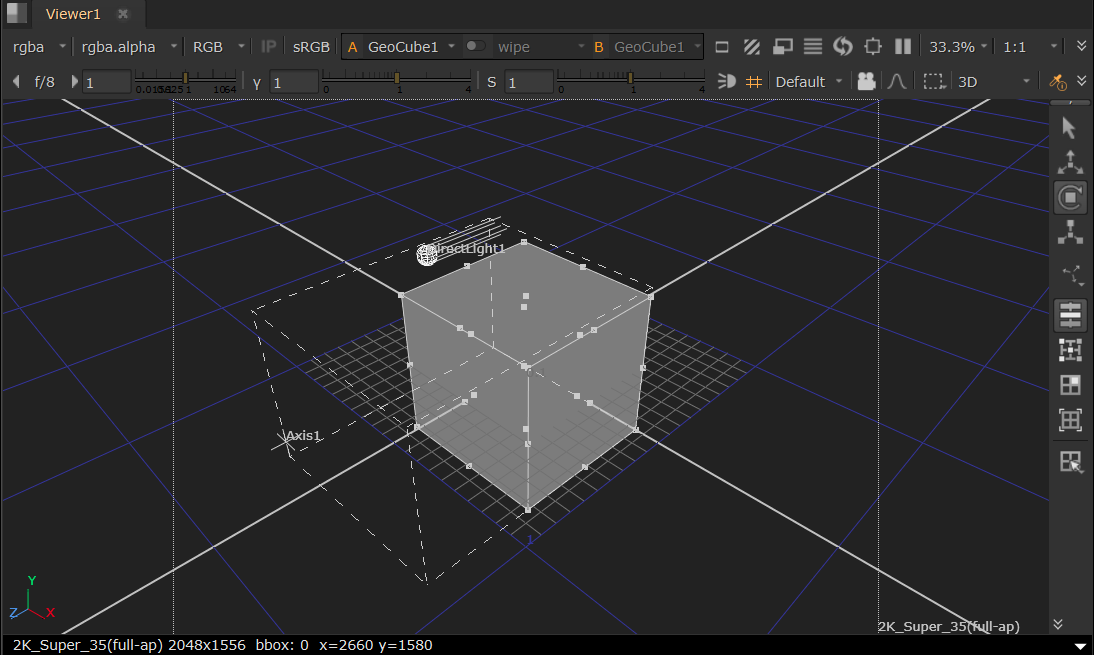Choose the rotate tool in the side toolbar
The height and width of the screenshot is (655, 1094).
[x=1069, y=197]
